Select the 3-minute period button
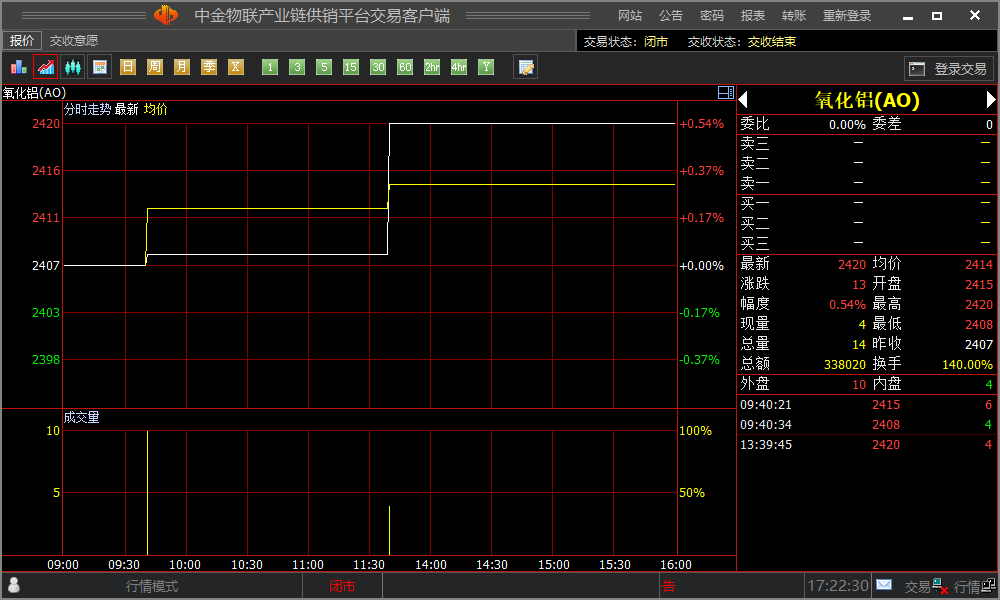The height and width of the screenshot is (600, 1000). point(297,67)
